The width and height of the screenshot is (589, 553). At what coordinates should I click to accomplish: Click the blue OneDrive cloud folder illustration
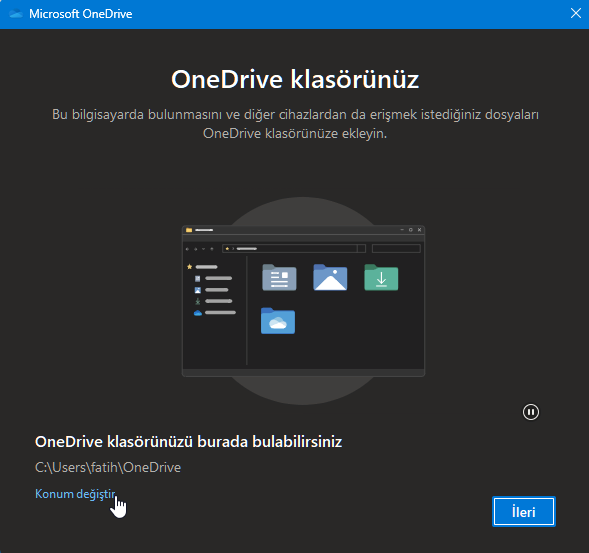pos(278,320)
